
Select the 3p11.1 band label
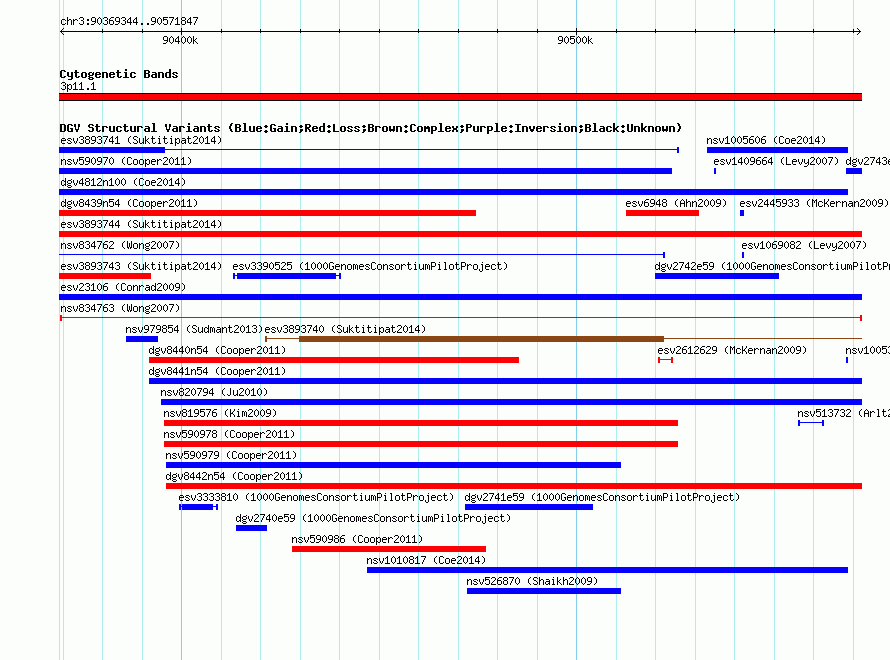(x=78, y=86)
